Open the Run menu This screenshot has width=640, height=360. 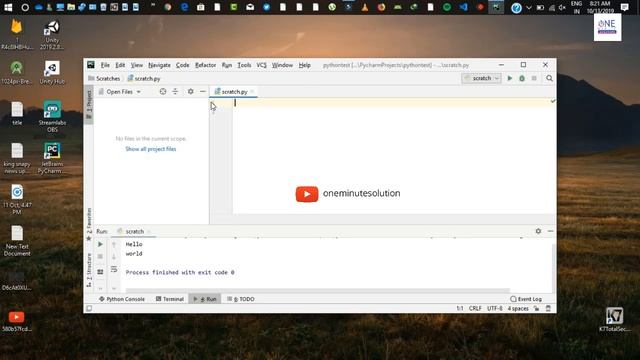[227, 65]
